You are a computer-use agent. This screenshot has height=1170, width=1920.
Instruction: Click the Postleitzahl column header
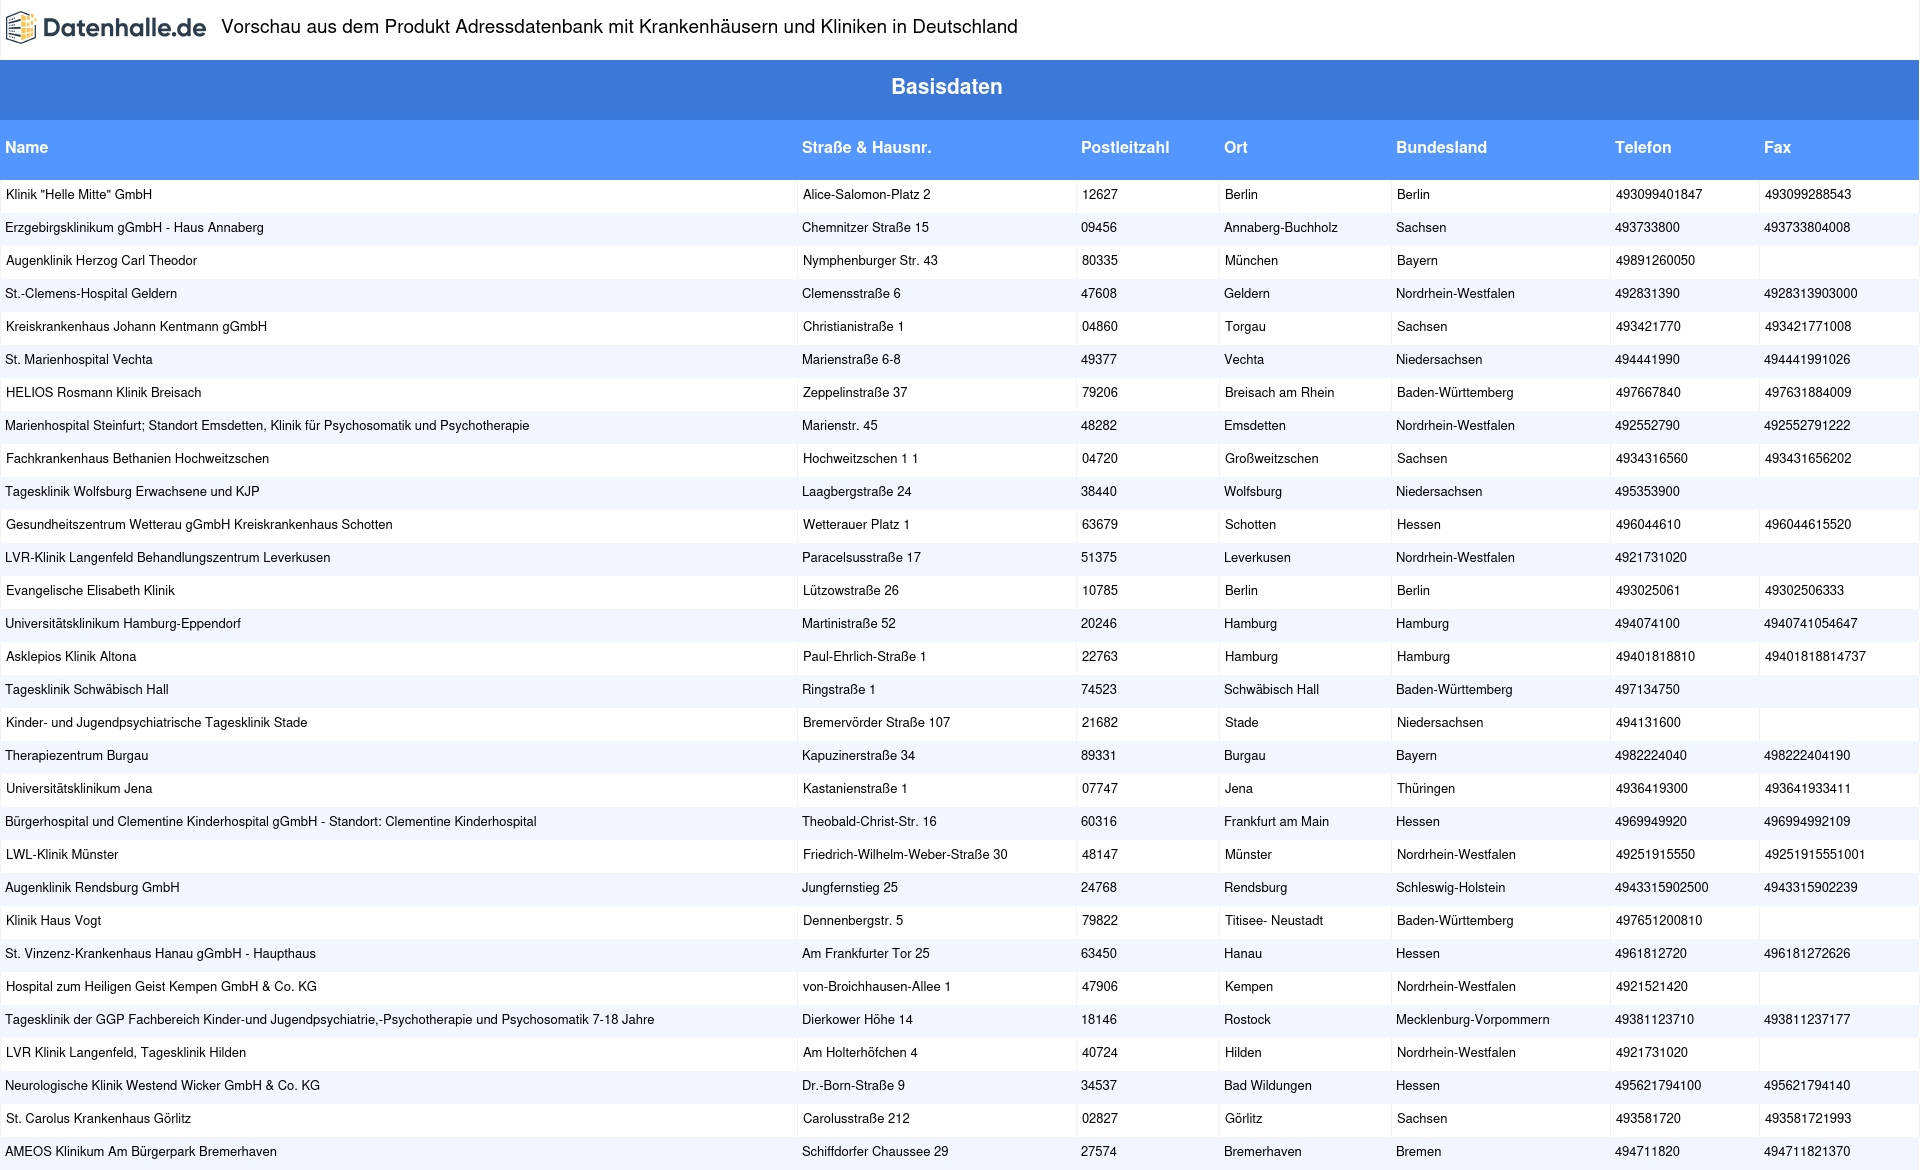pyautogui.click(x=1125, y=147)
